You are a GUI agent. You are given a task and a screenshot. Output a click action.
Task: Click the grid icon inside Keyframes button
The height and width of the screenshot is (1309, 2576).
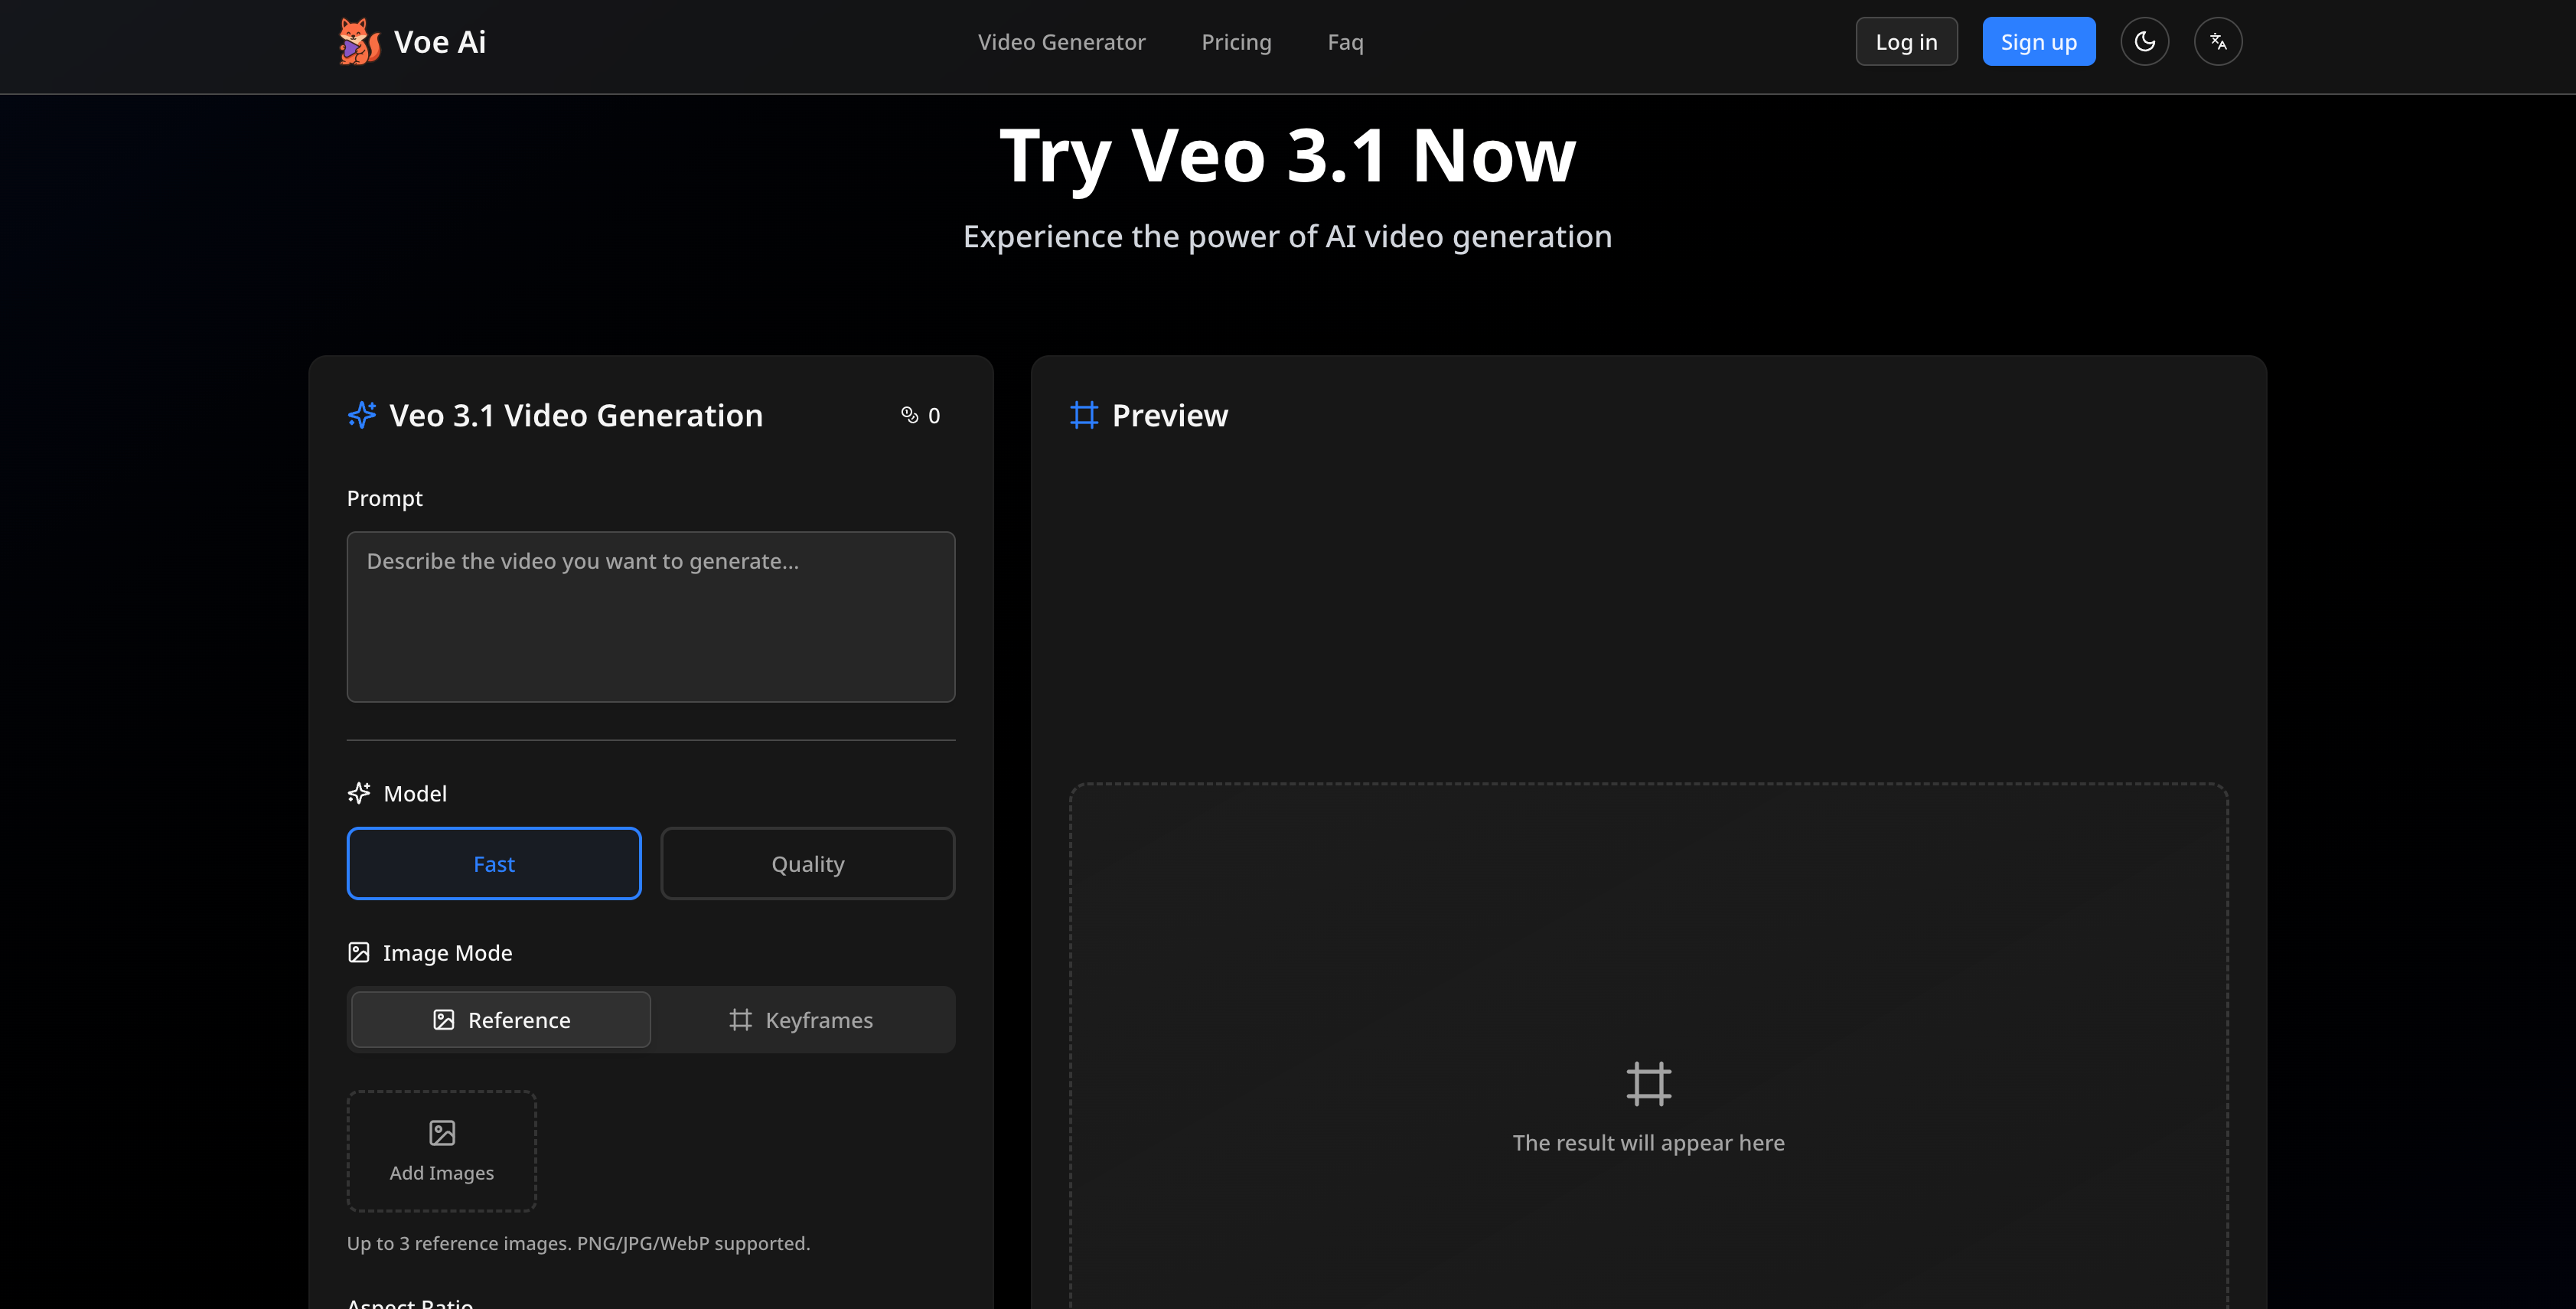tap(740, 1019)
